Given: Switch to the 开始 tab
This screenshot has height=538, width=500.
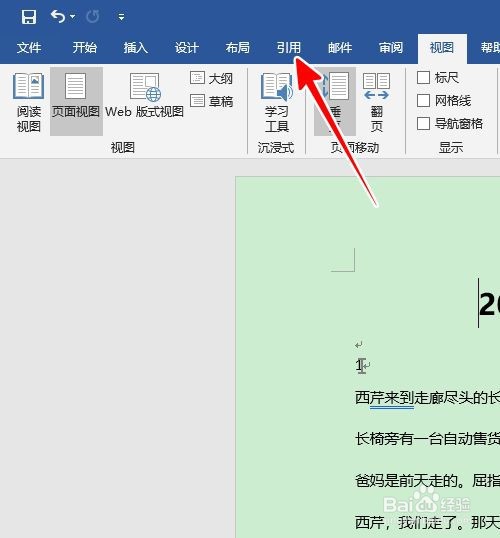Looking at the screenshot, I should (85, 48).
